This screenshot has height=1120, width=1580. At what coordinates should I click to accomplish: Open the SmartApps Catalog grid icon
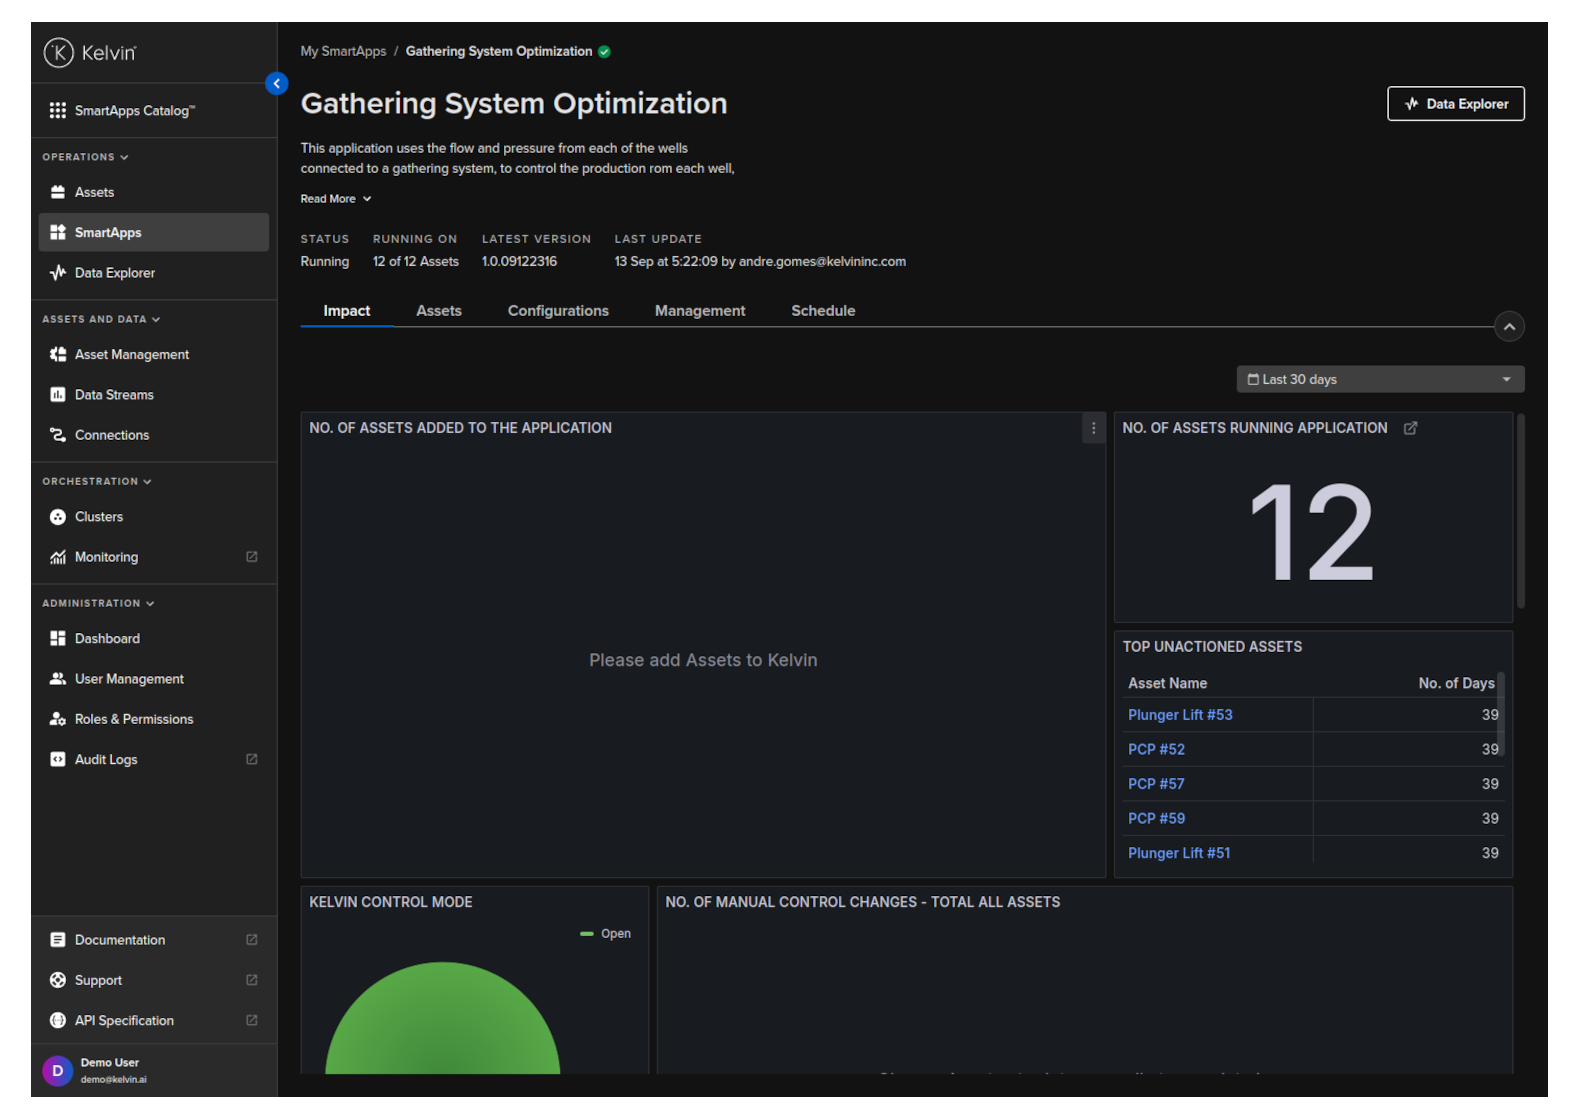(58, 111)
